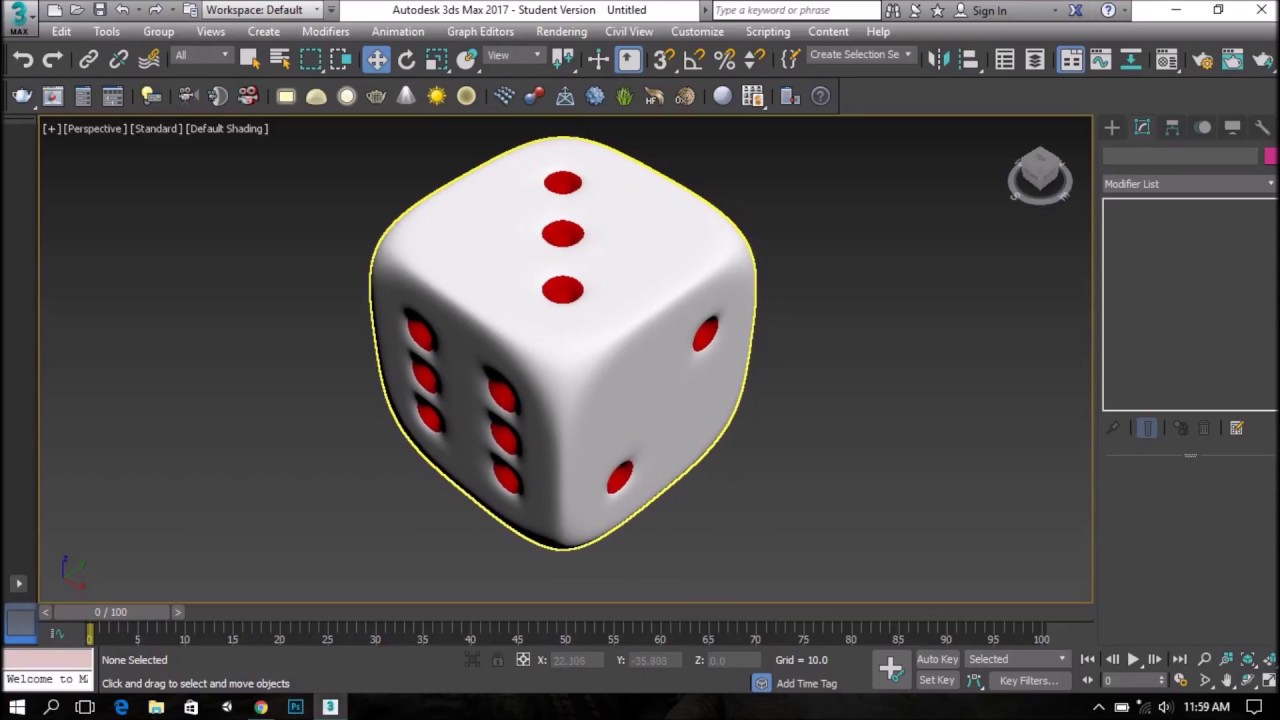1280x720 pixels.
Task: Toggle Auto Key animation mode
Action: click(x=937, y=659)
